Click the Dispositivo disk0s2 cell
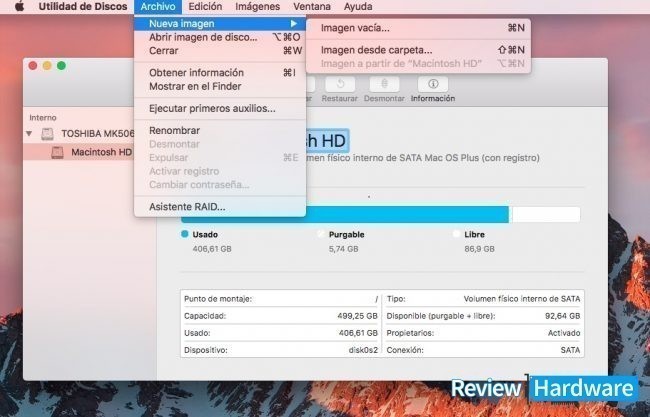Viewport: 650px width, 417px height. (x=281, y=350)
